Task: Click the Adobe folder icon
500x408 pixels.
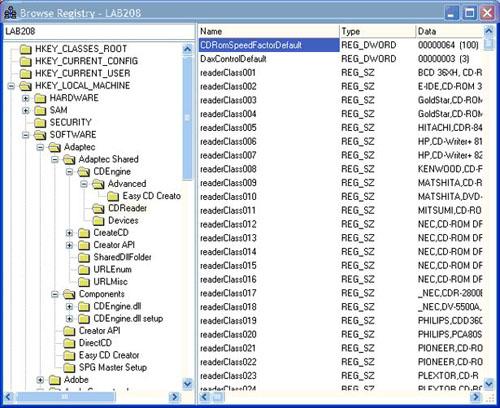Action: point(55,380)
